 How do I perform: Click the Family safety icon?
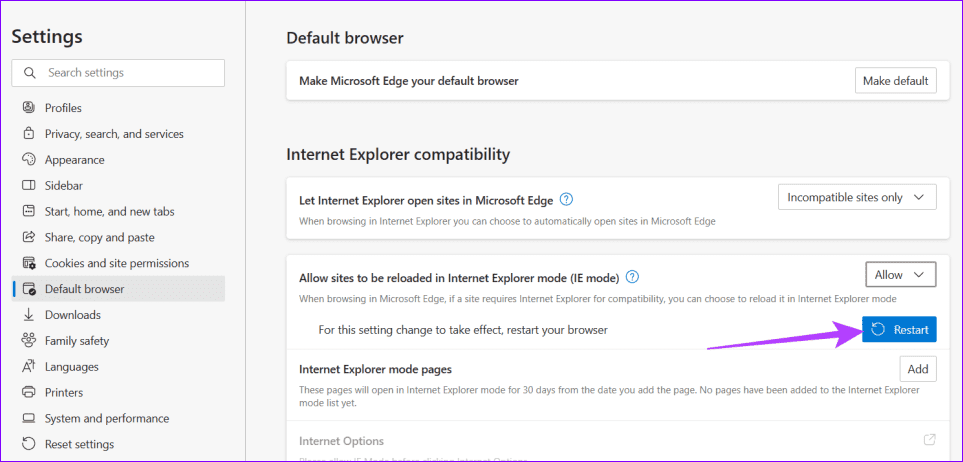pos(28,340)
